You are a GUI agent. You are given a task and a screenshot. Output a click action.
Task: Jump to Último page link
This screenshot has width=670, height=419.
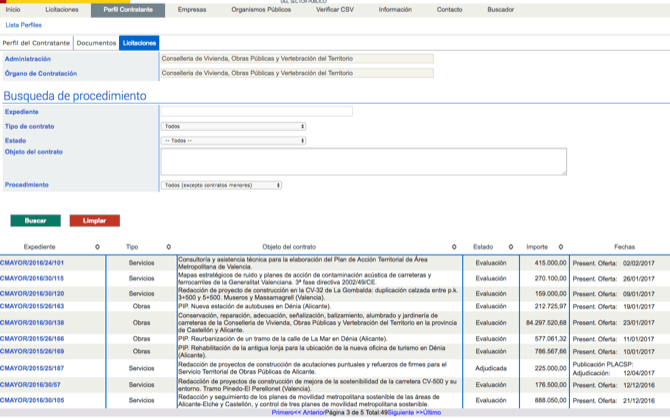[432, 413]
